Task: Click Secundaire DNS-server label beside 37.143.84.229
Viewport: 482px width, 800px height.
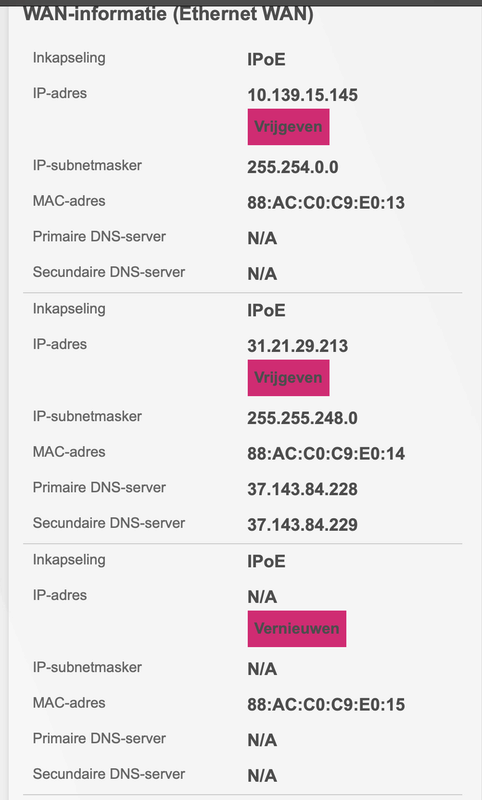Action: pos(109,523)
